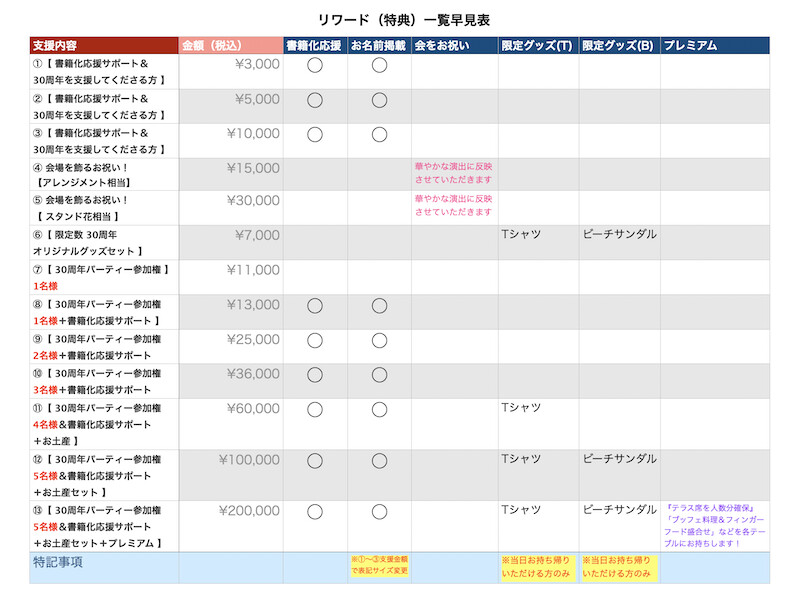Click the 限定グッズ(B) column header
The width and height of the screenshot is (800, 597).
619,45
